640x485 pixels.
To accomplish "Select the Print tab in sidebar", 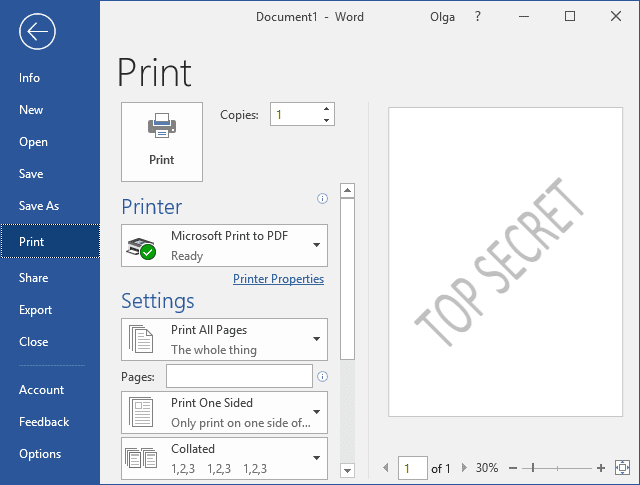I will pyautogui.click(x=50, y=241).
